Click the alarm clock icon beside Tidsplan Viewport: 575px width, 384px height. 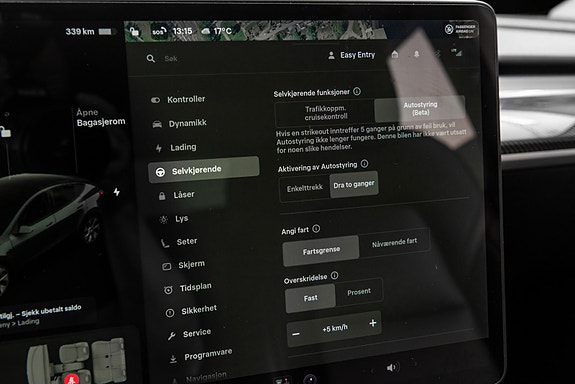pos(168,290)
